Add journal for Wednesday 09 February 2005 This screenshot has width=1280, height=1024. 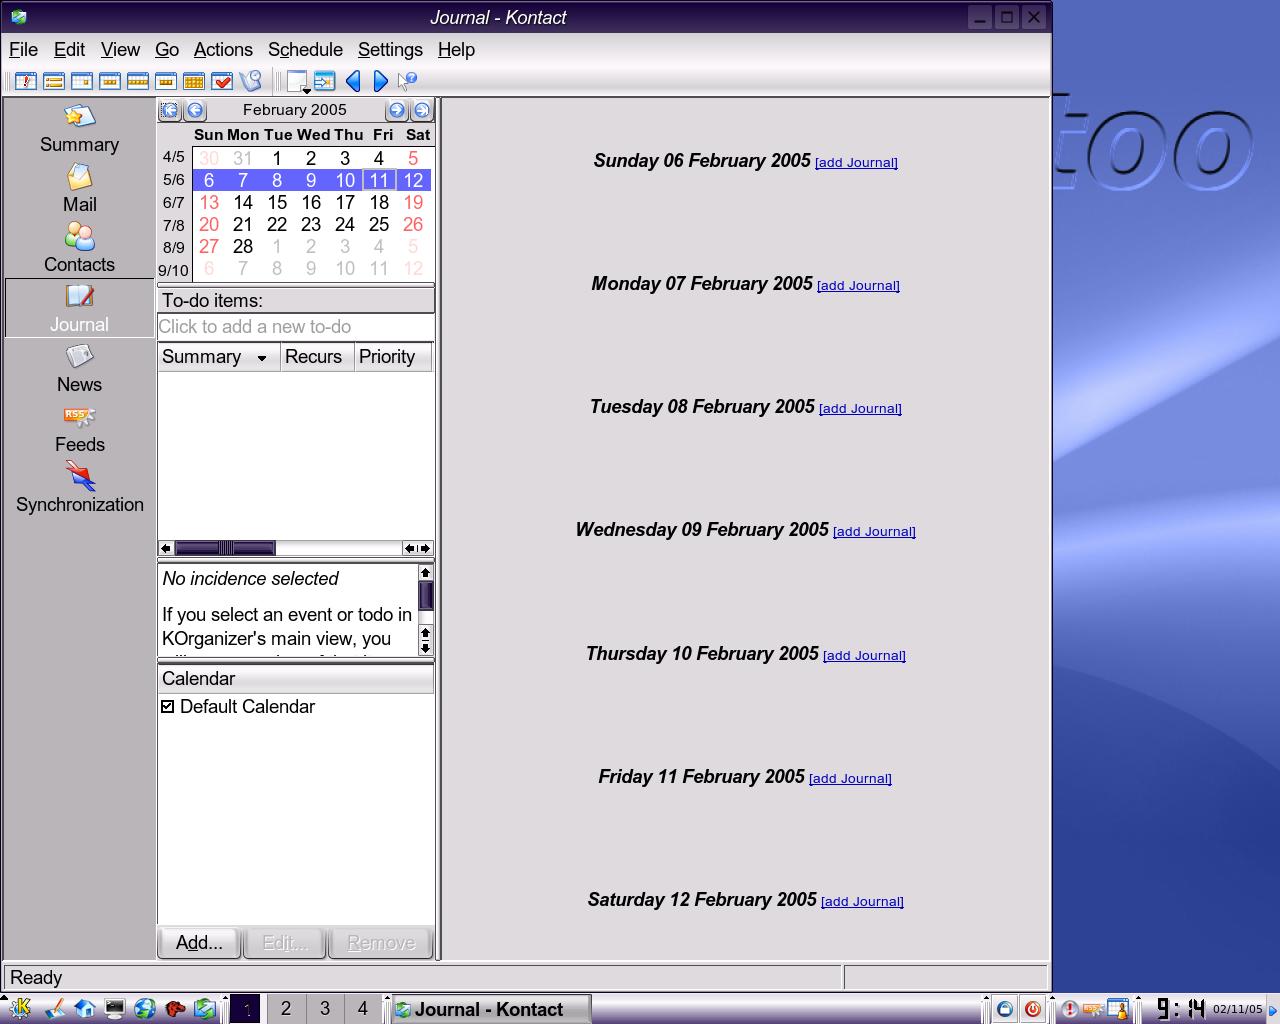(874, 532)
